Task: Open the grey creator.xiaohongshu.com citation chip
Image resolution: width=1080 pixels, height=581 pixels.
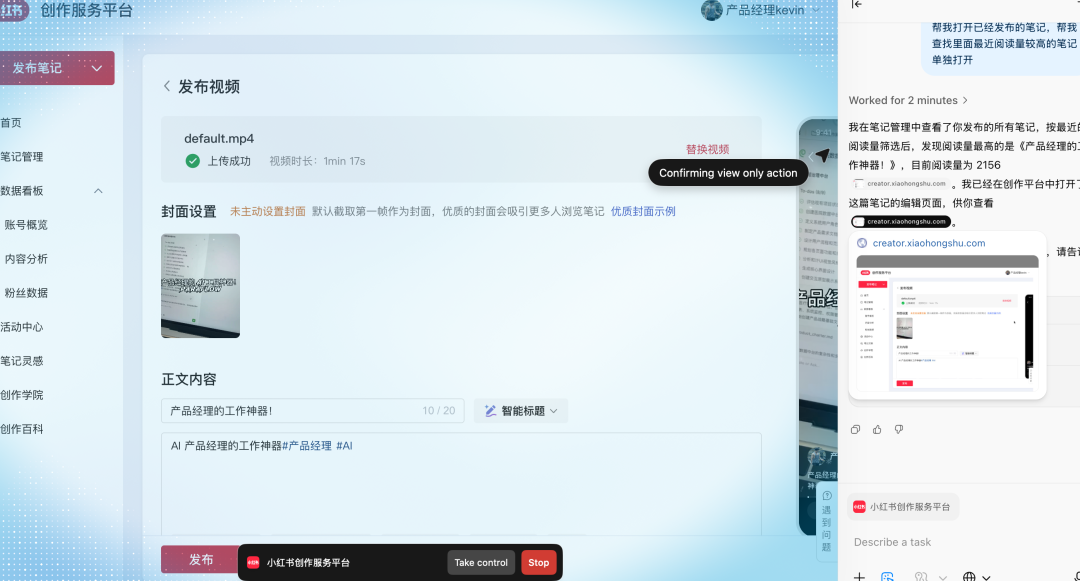Action: point(901,184)
